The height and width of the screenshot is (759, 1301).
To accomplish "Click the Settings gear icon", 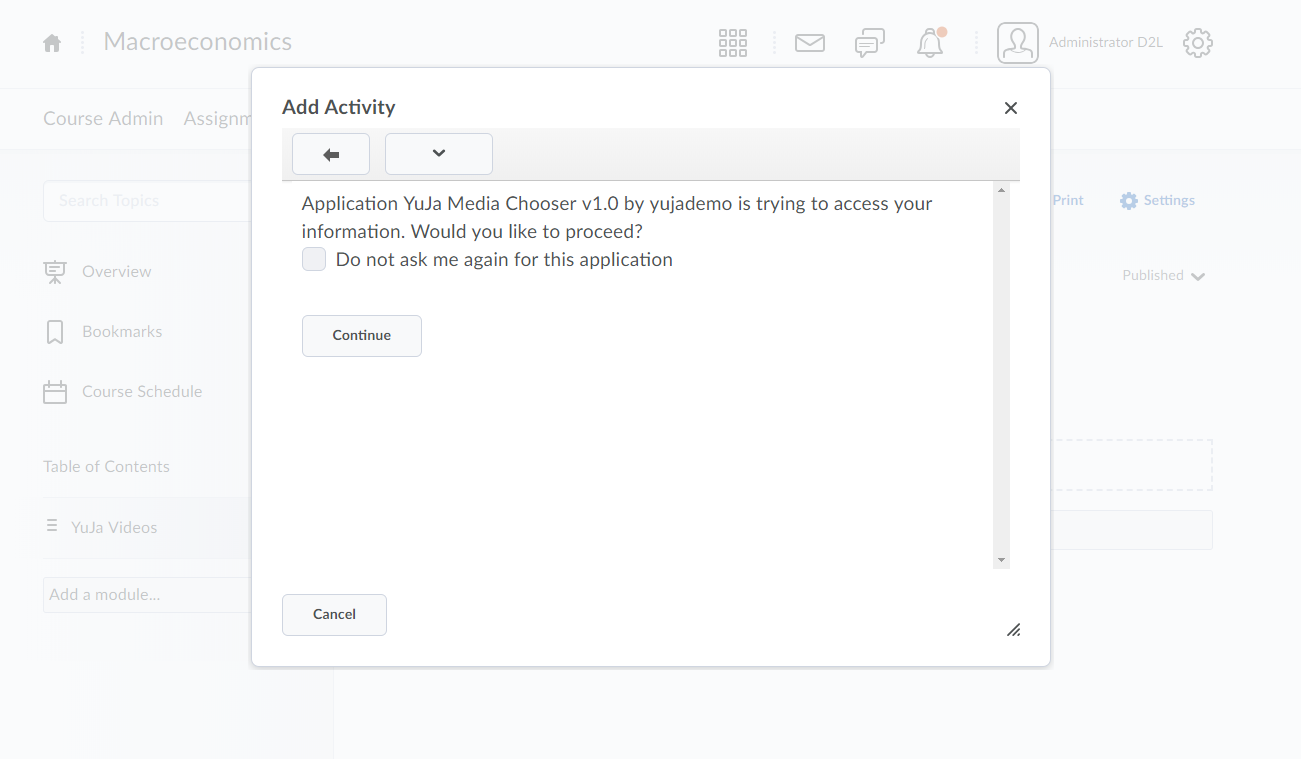I will [x=1129, y=201].
